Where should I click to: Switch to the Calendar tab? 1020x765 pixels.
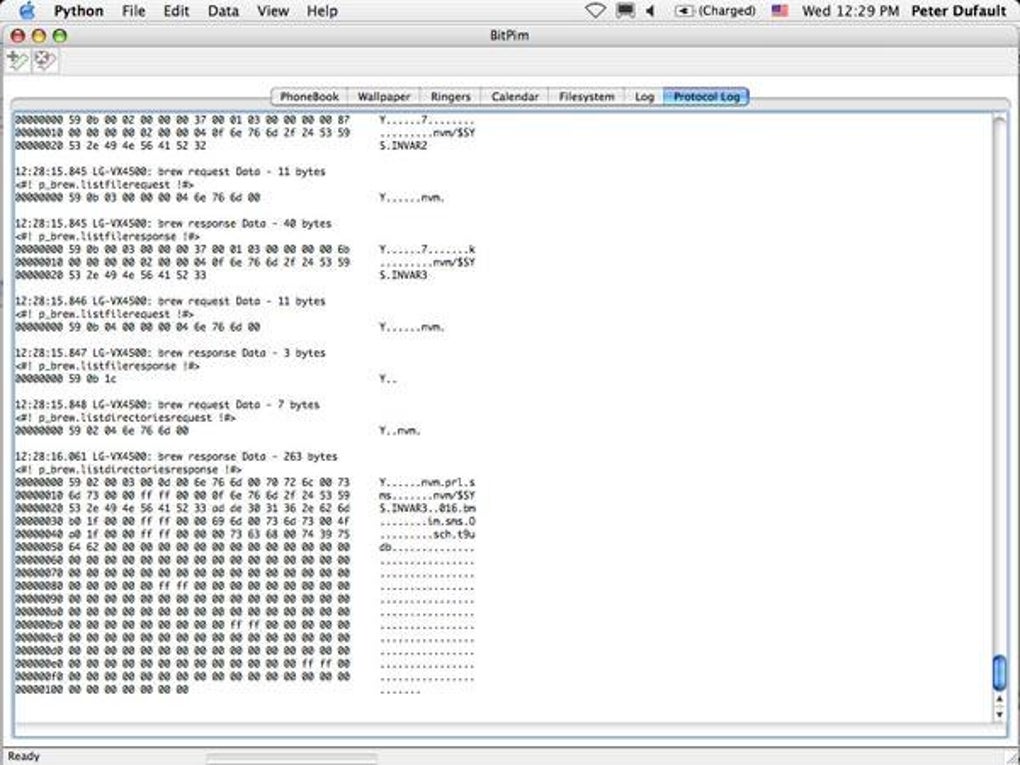[515, 96]
